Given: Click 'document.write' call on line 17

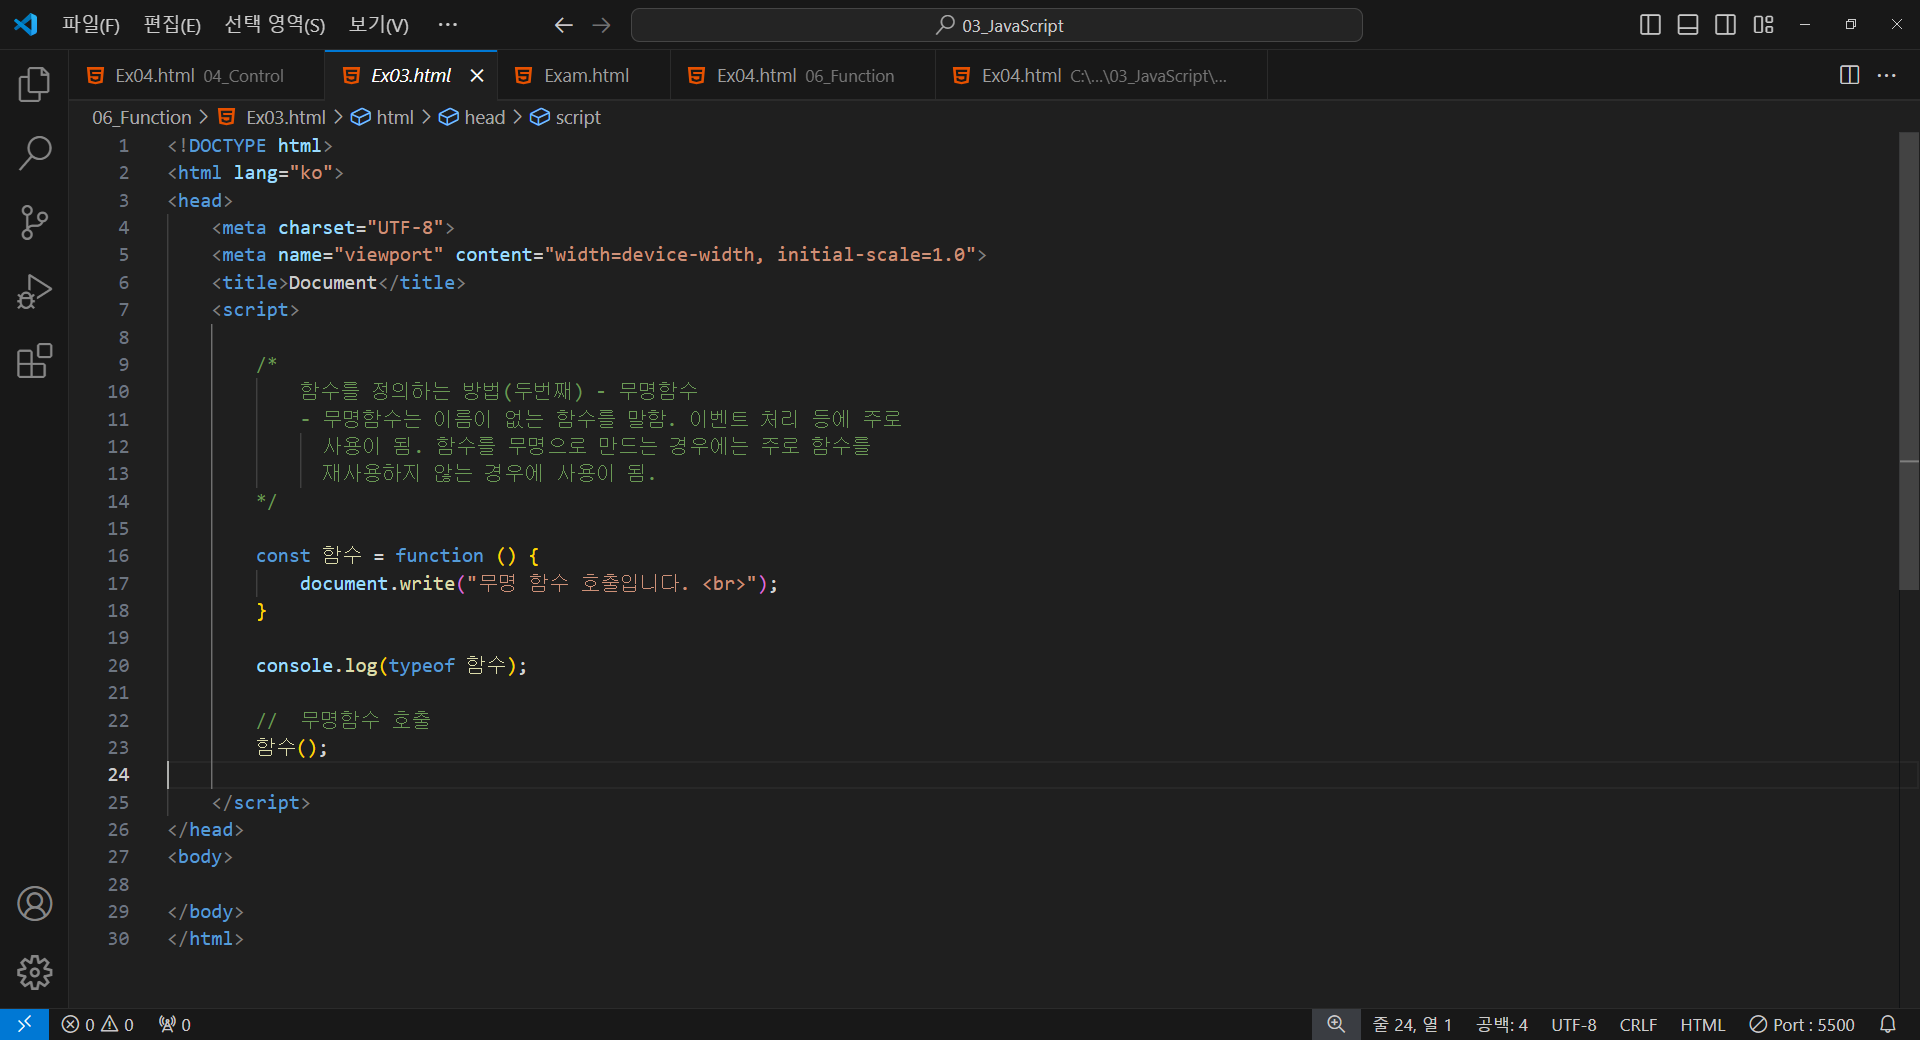Looking at the screenshot, I should coord(377,584).
